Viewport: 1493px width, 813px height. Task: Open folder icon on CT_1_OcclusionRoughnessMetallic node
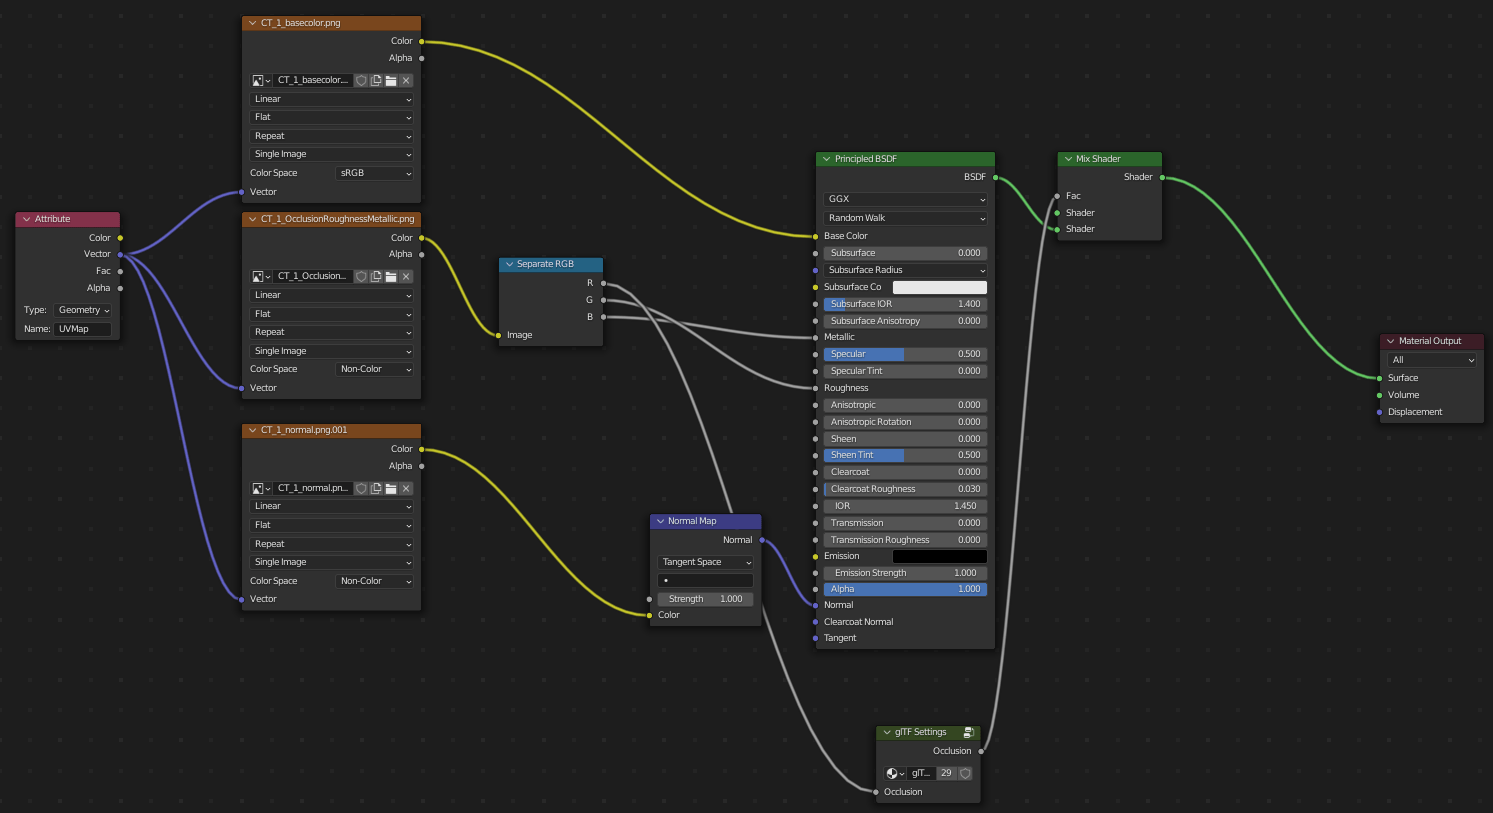tap(391, 276)
